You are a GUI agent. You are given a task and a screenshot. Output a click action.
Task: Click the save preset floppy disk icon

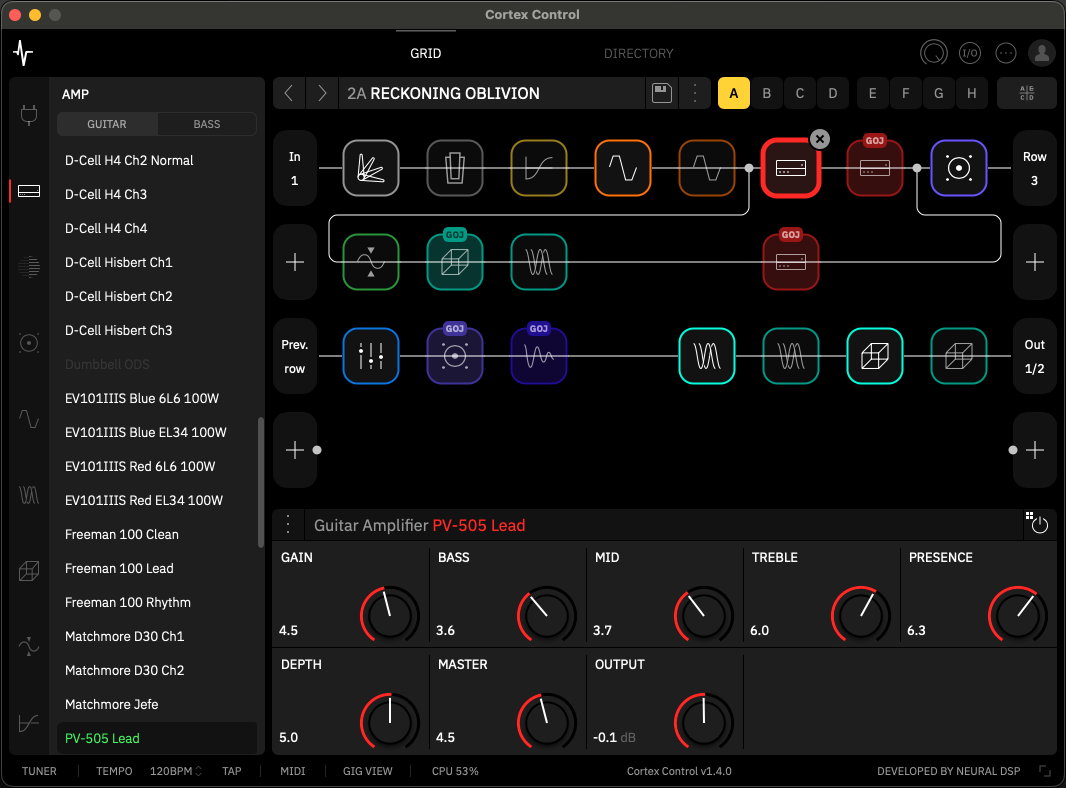tap(661, 93)
